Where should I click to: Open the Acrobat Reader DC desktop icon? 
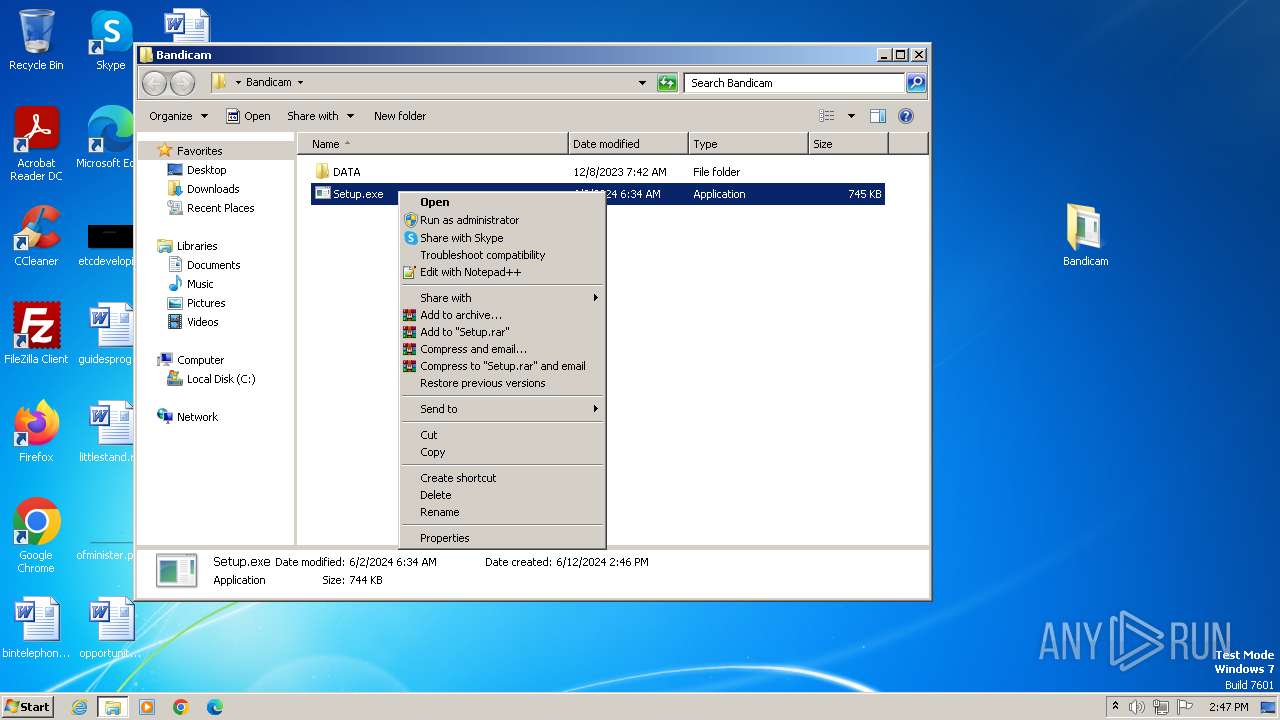point(36,143)
